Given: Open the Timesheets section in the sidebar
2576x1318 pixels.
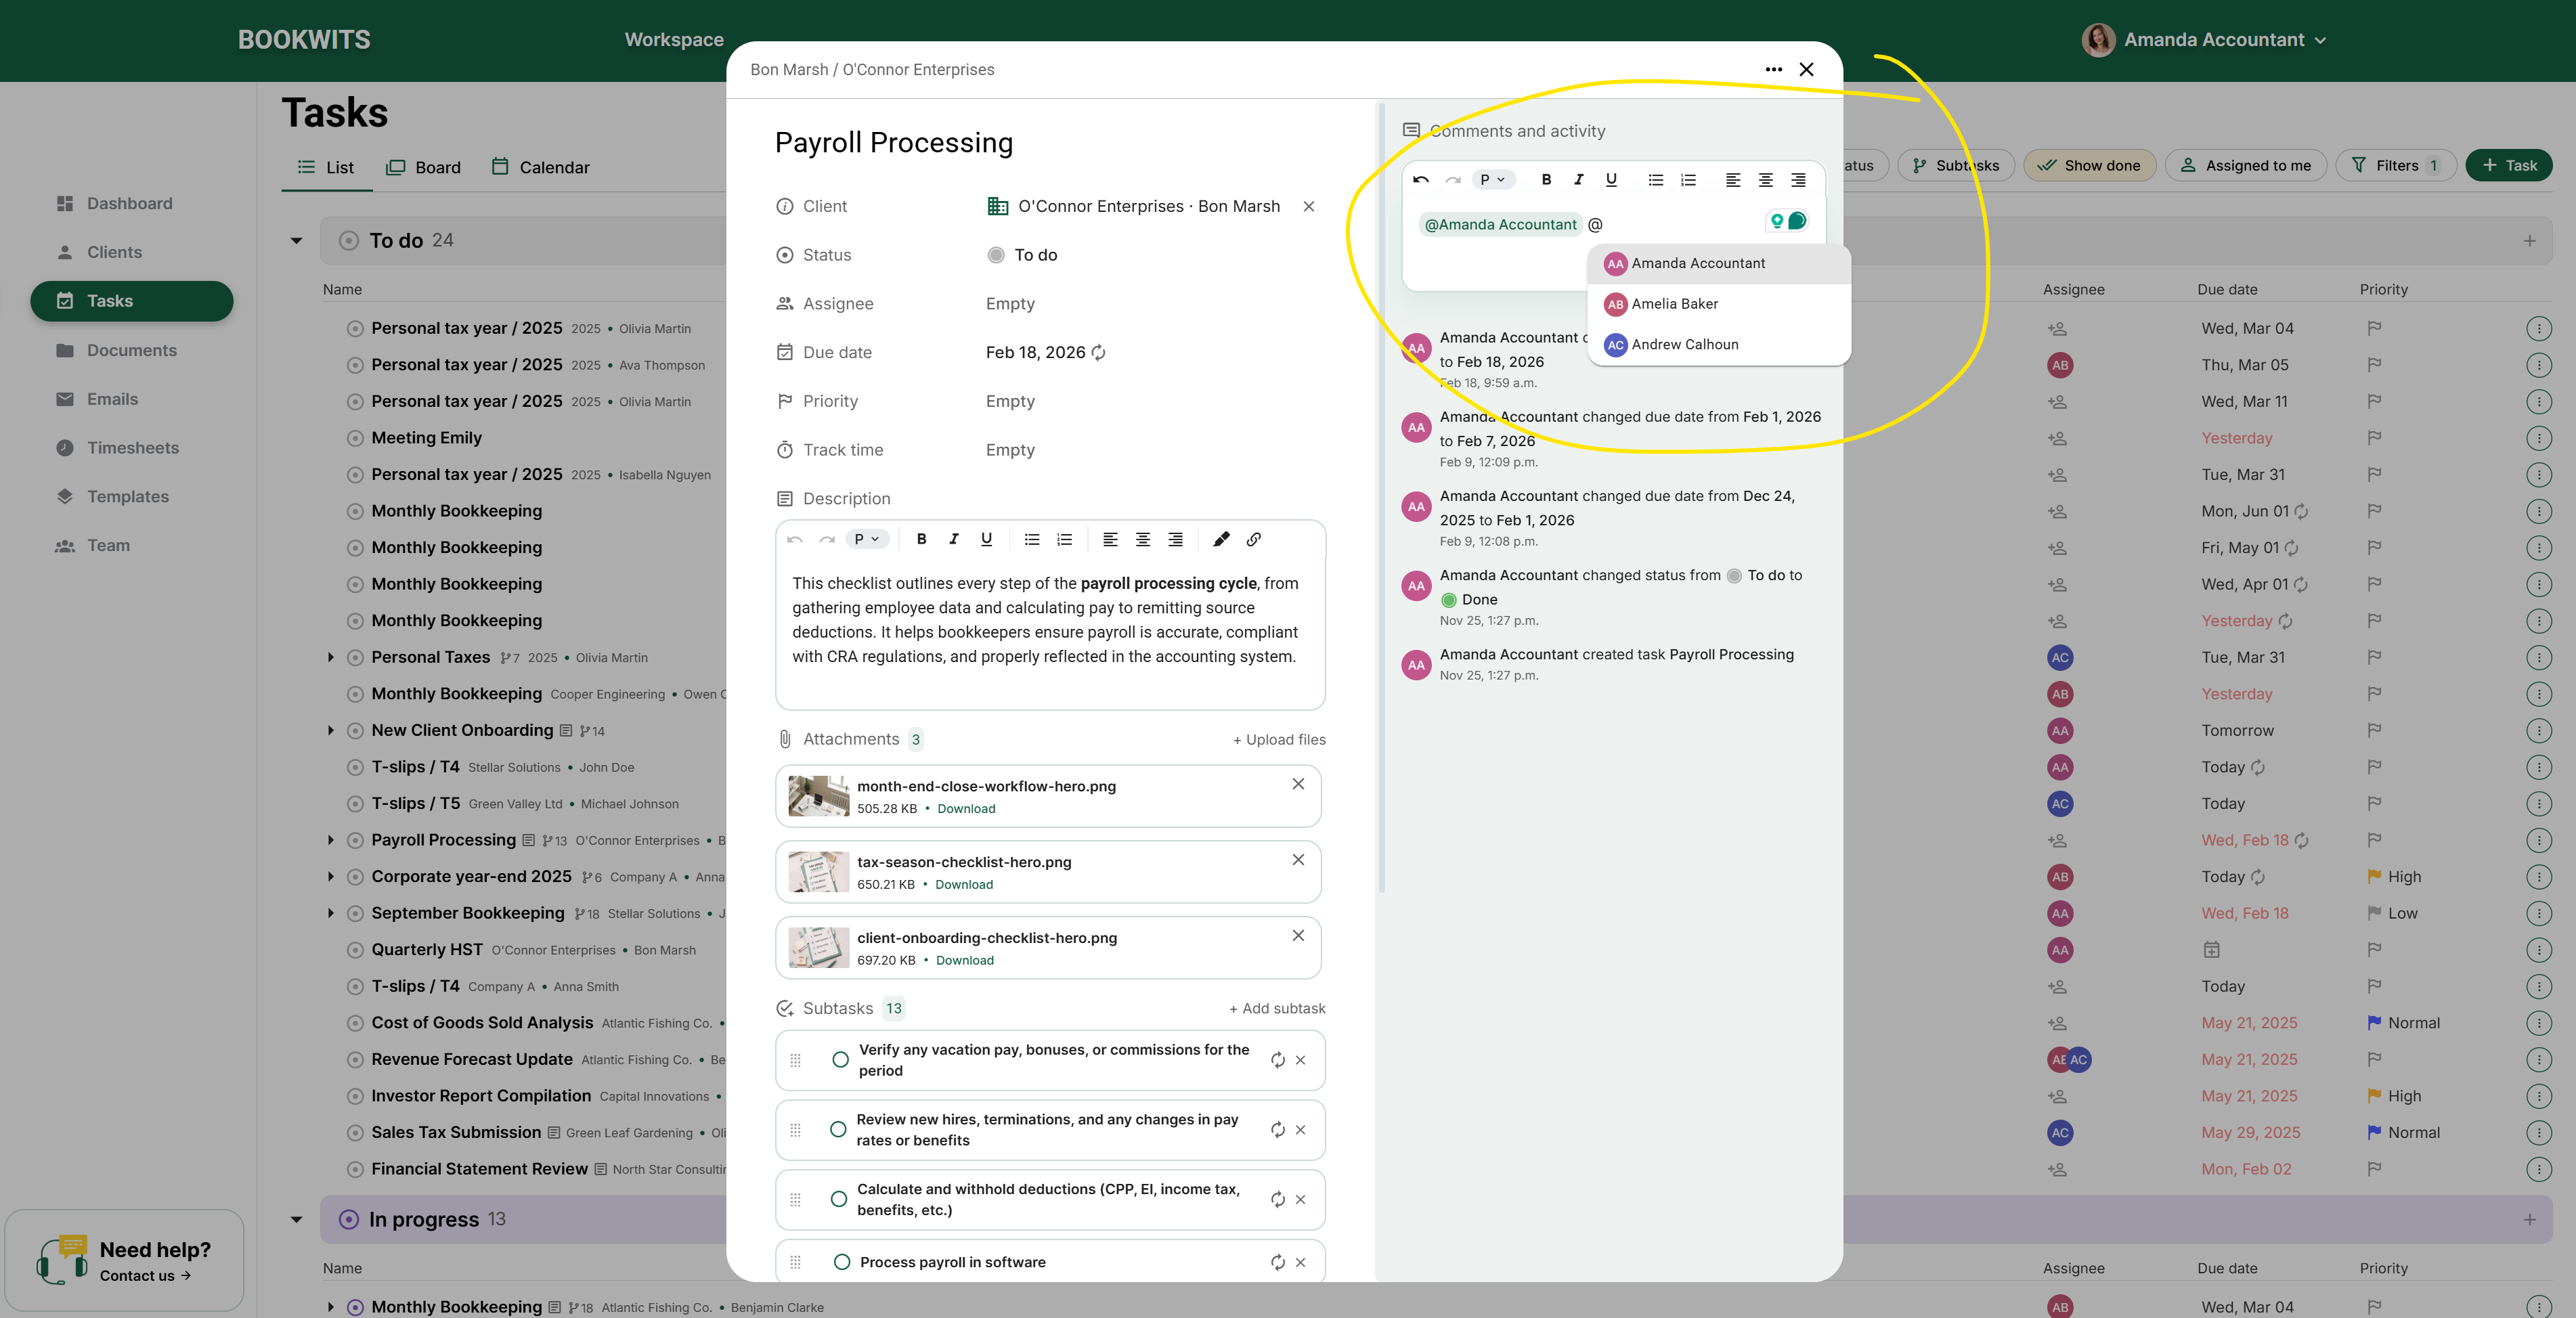Looking at the screenshot, I should tap(133, 447).
